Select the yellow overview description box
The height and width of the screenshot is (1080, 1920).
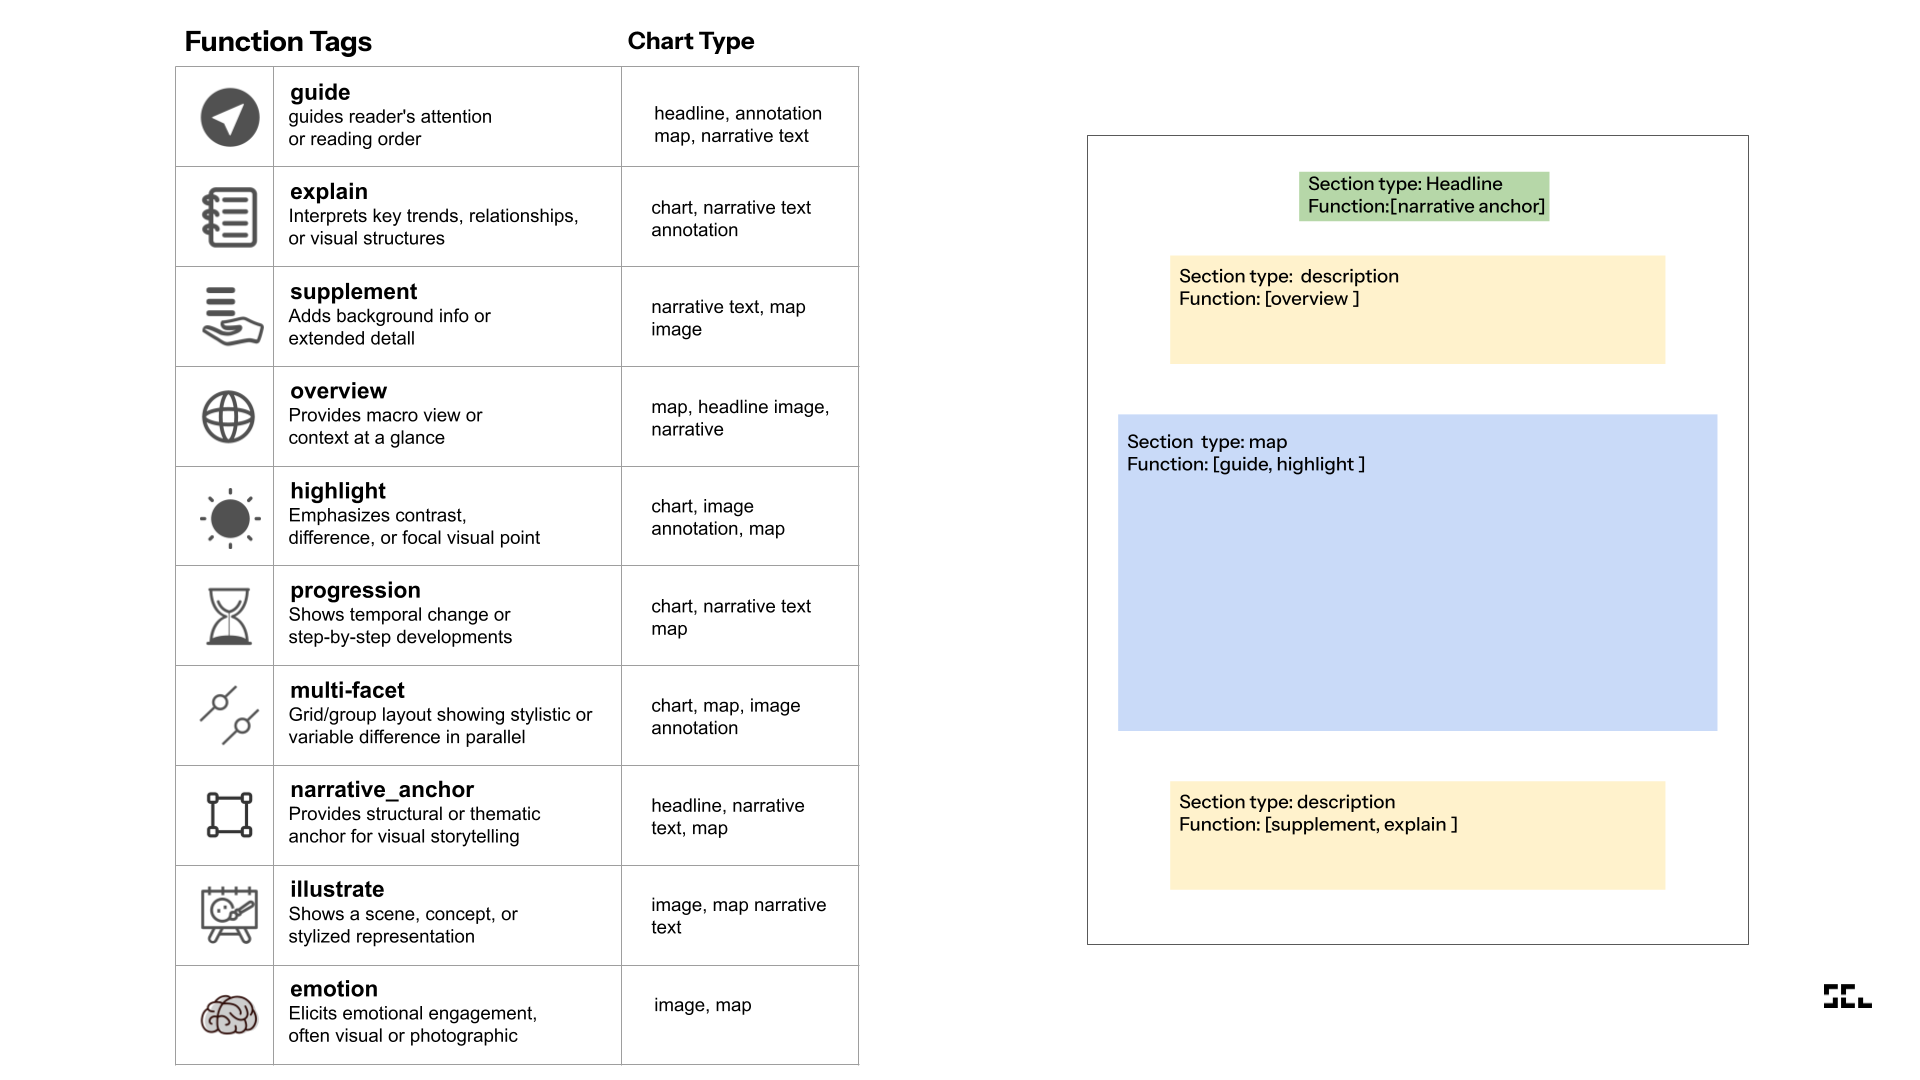pos(1417,310)
